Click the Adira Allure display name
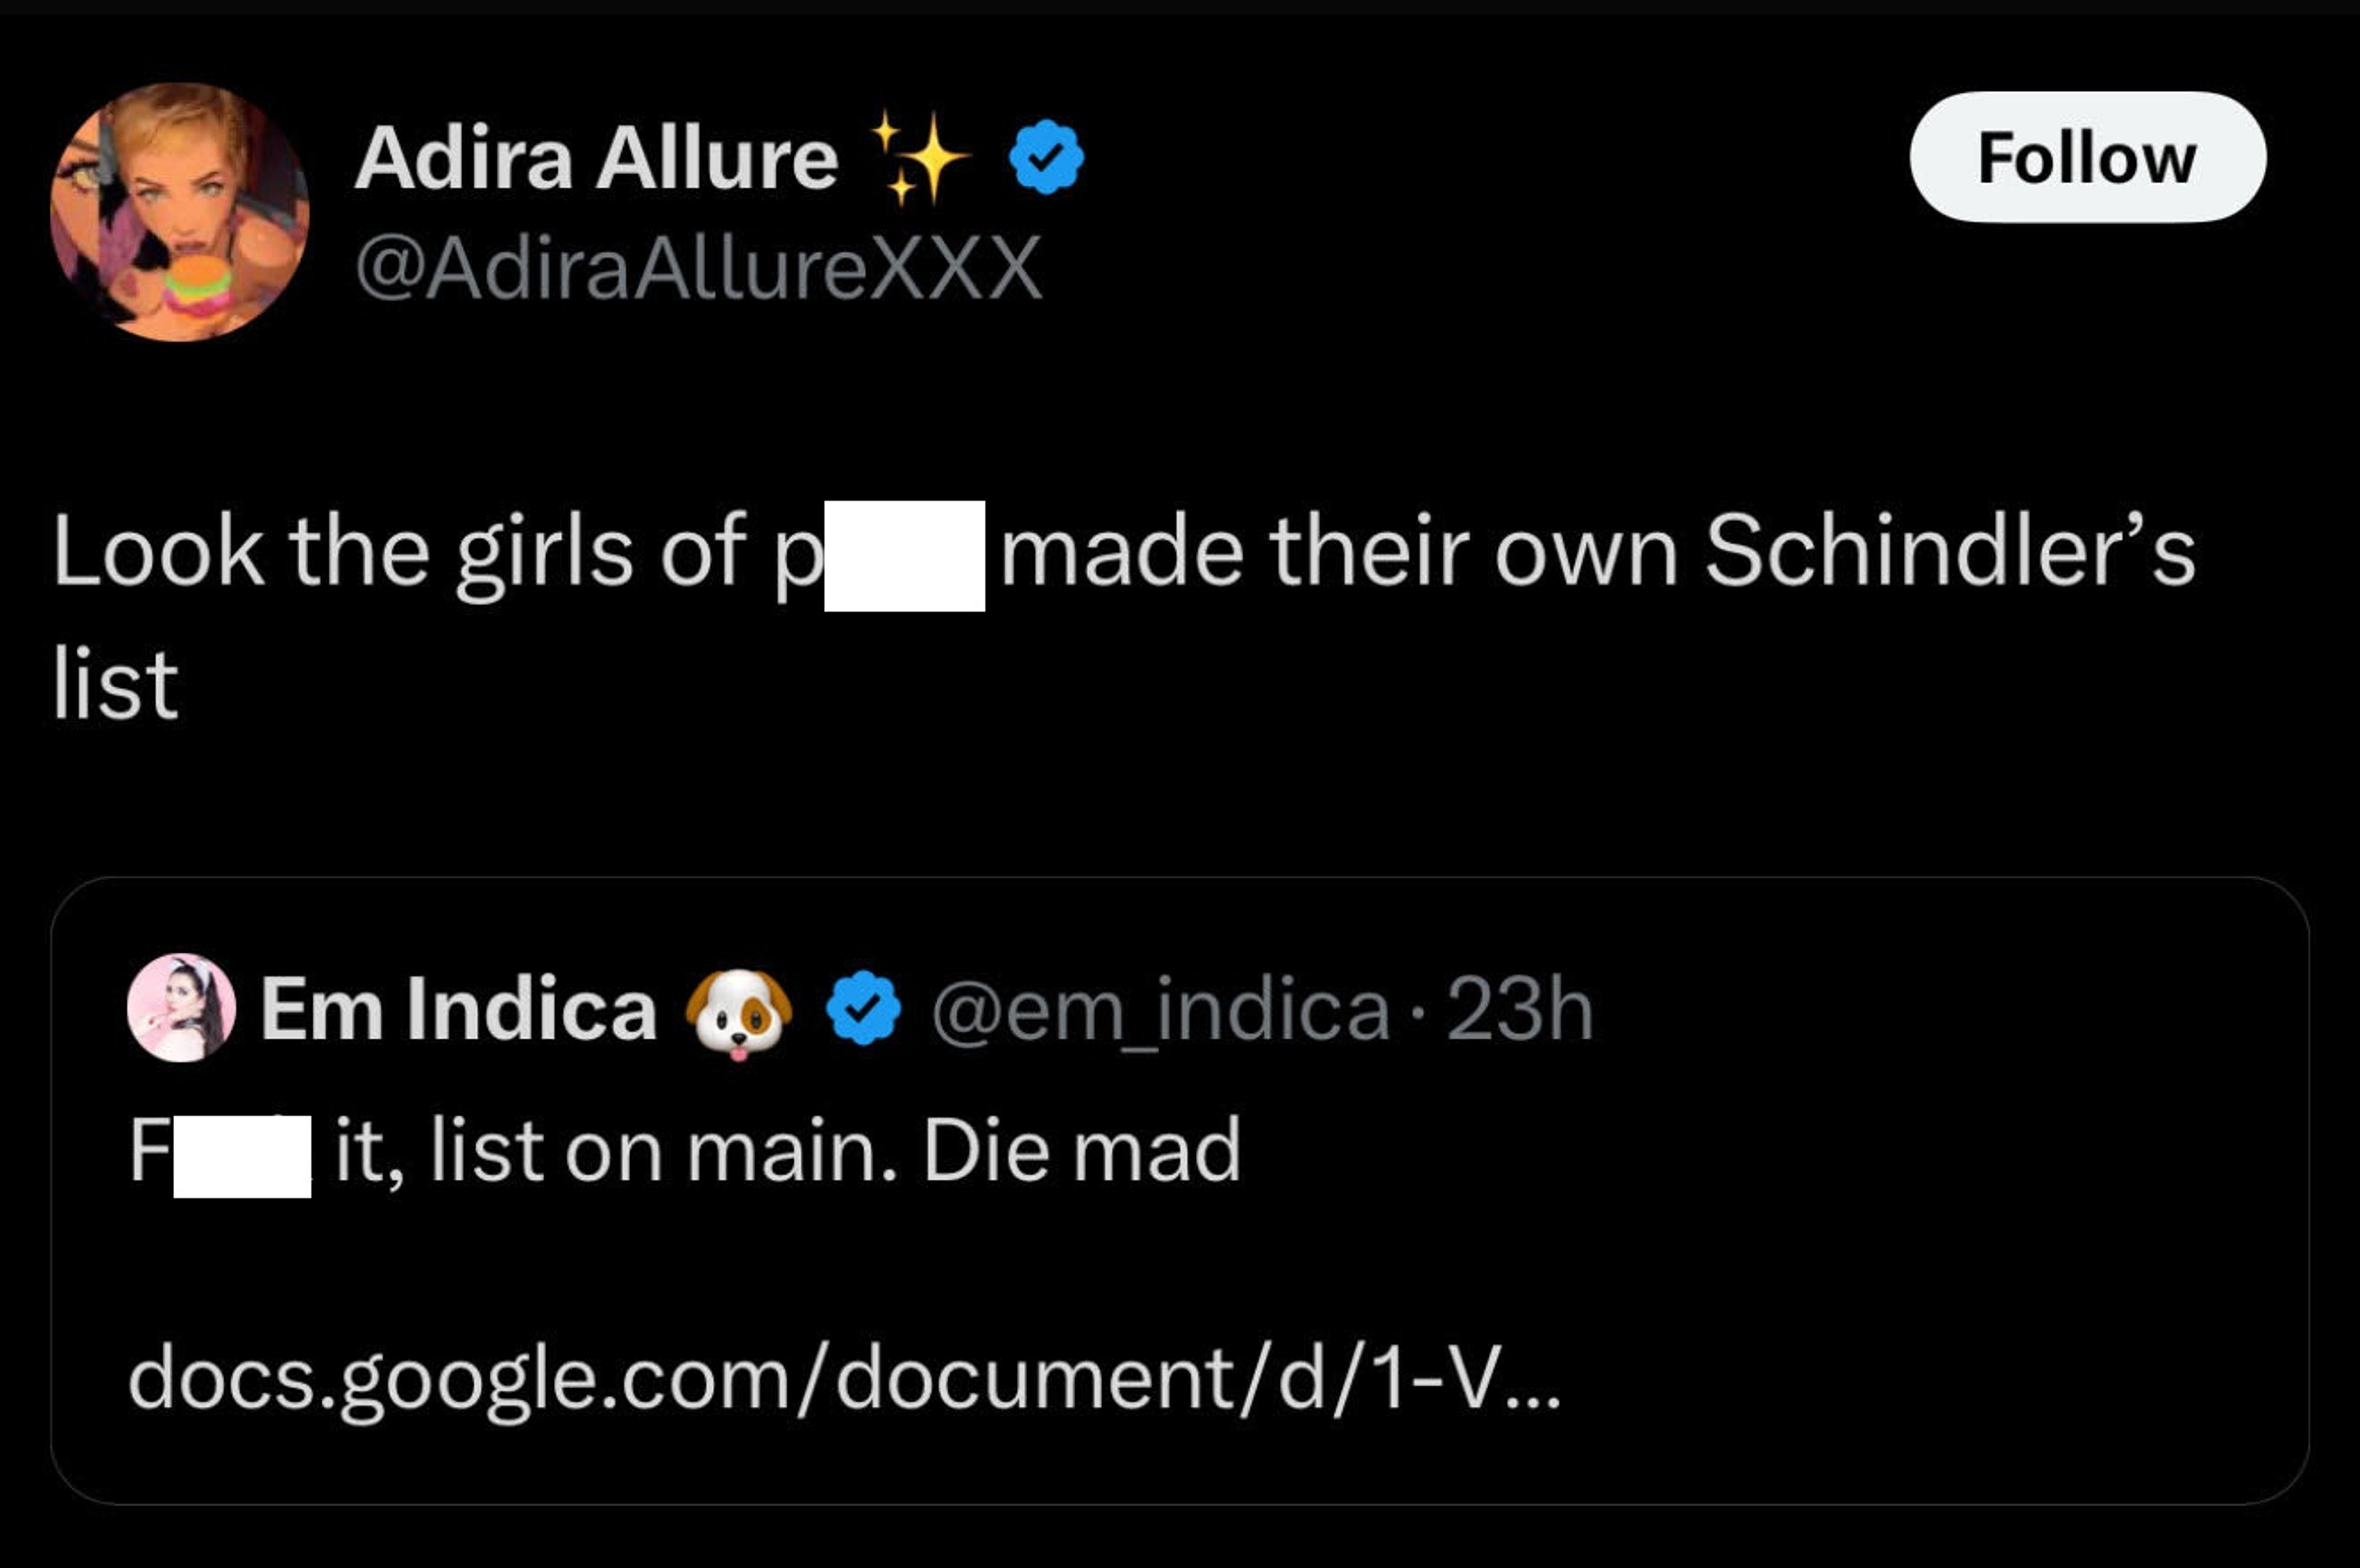2360x1568 pixels. pos(596,159)
